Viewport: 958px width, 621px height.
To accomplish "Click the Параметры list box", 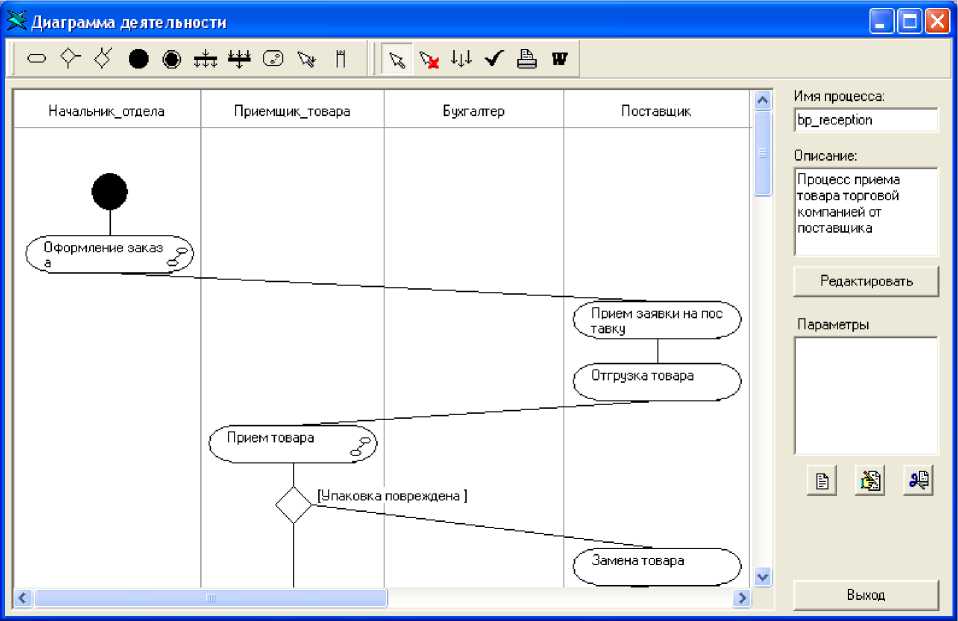I will [x=866, y=395].
